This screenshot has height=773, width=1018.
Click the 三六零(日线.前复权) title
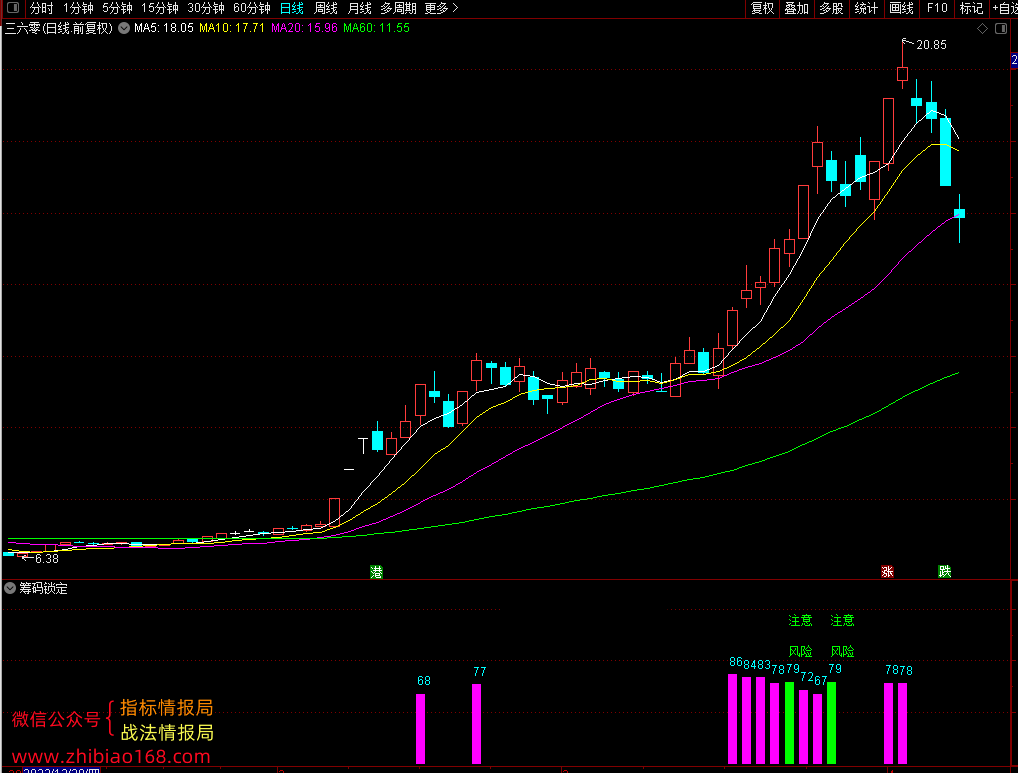click(x=59, y=28)
